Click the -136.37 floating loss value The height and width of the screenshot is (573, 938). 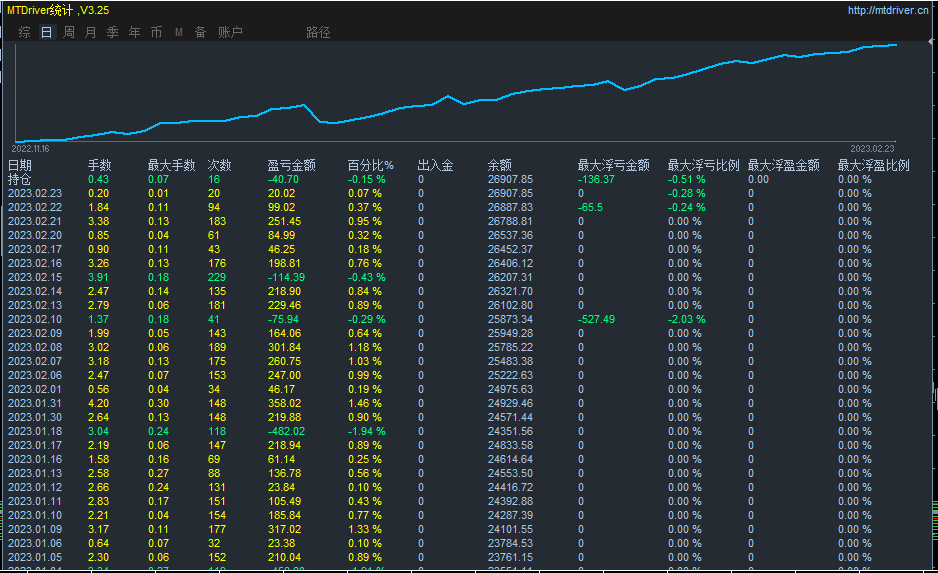point(596,179)
